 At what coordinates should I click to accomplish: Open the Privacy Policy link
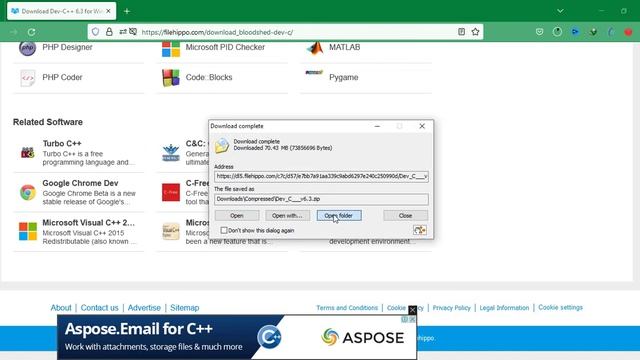451,308
